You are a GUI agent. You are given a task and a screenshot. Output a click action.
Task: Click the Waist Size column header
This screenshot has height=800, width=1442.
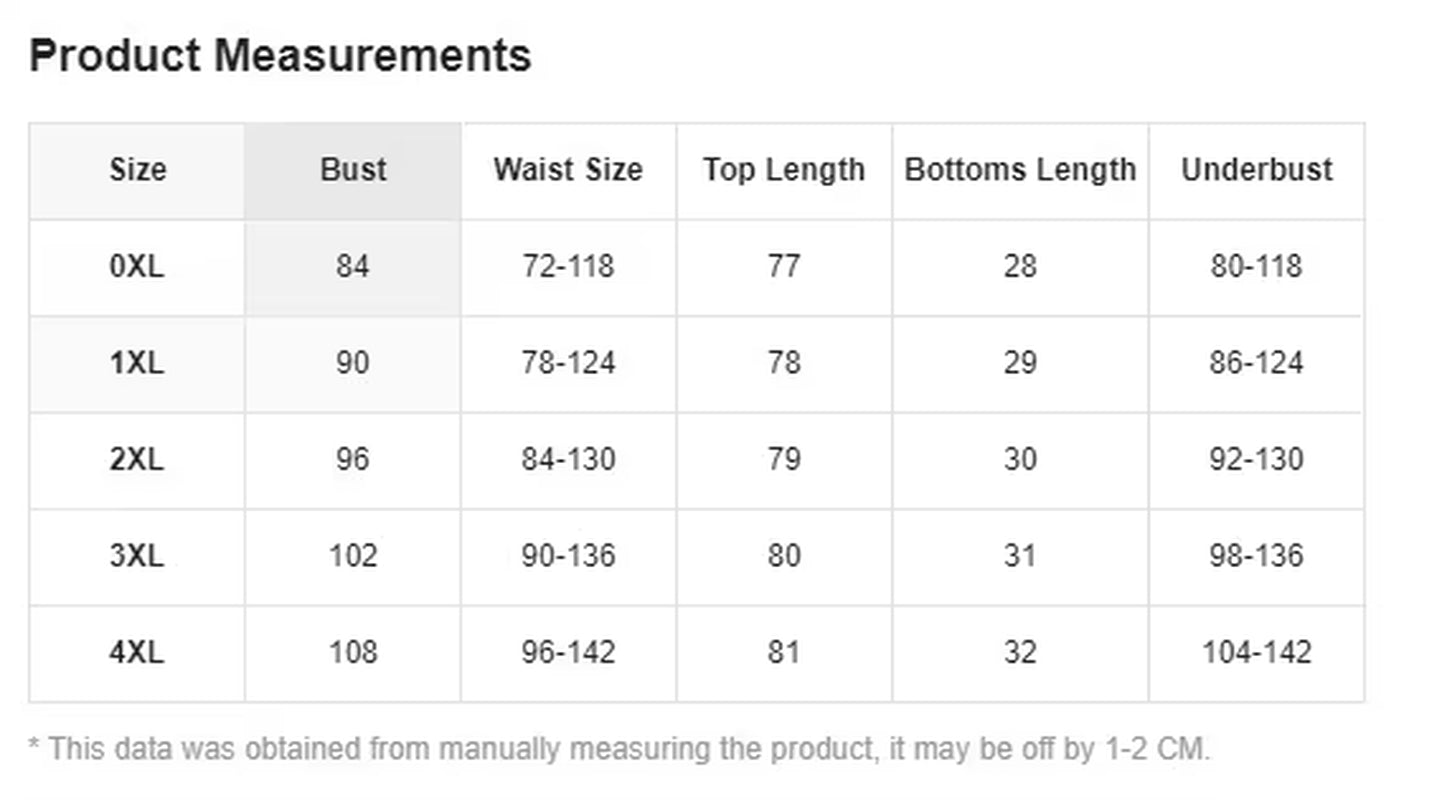click(x=568, y=170)
